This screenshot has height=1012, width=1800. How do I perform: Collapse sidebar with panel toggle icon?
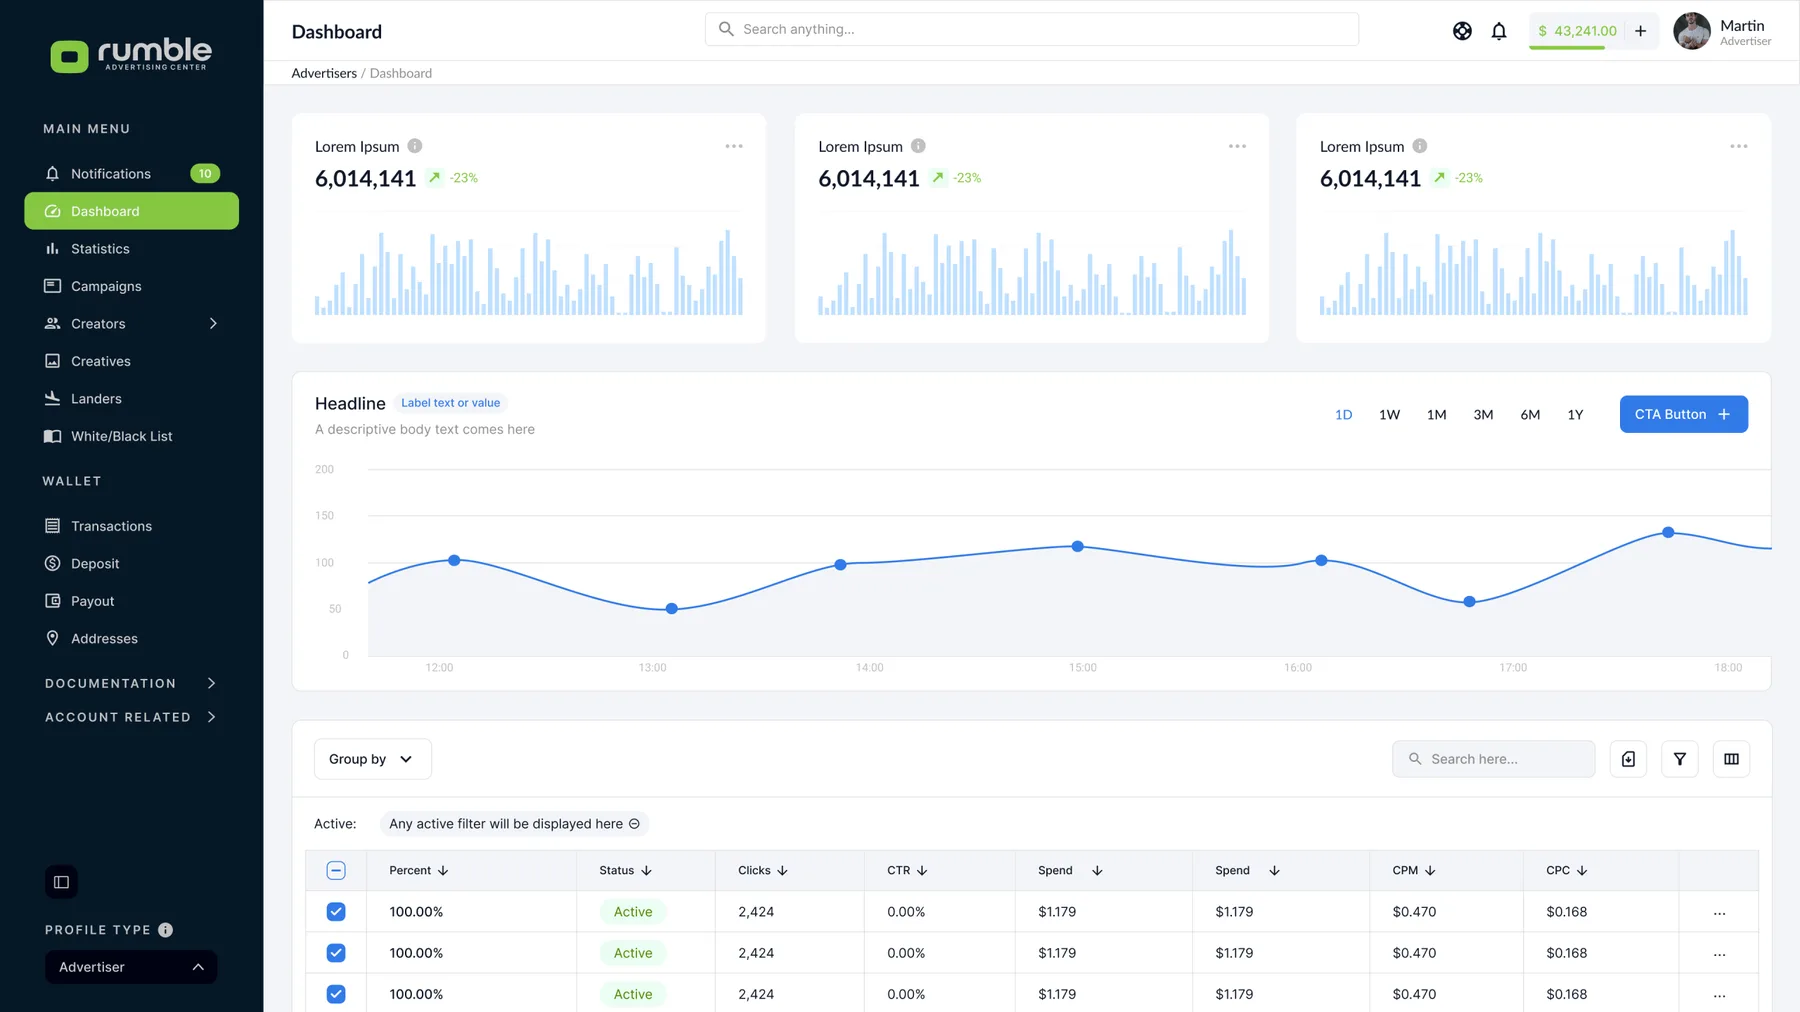coord(61,882)
